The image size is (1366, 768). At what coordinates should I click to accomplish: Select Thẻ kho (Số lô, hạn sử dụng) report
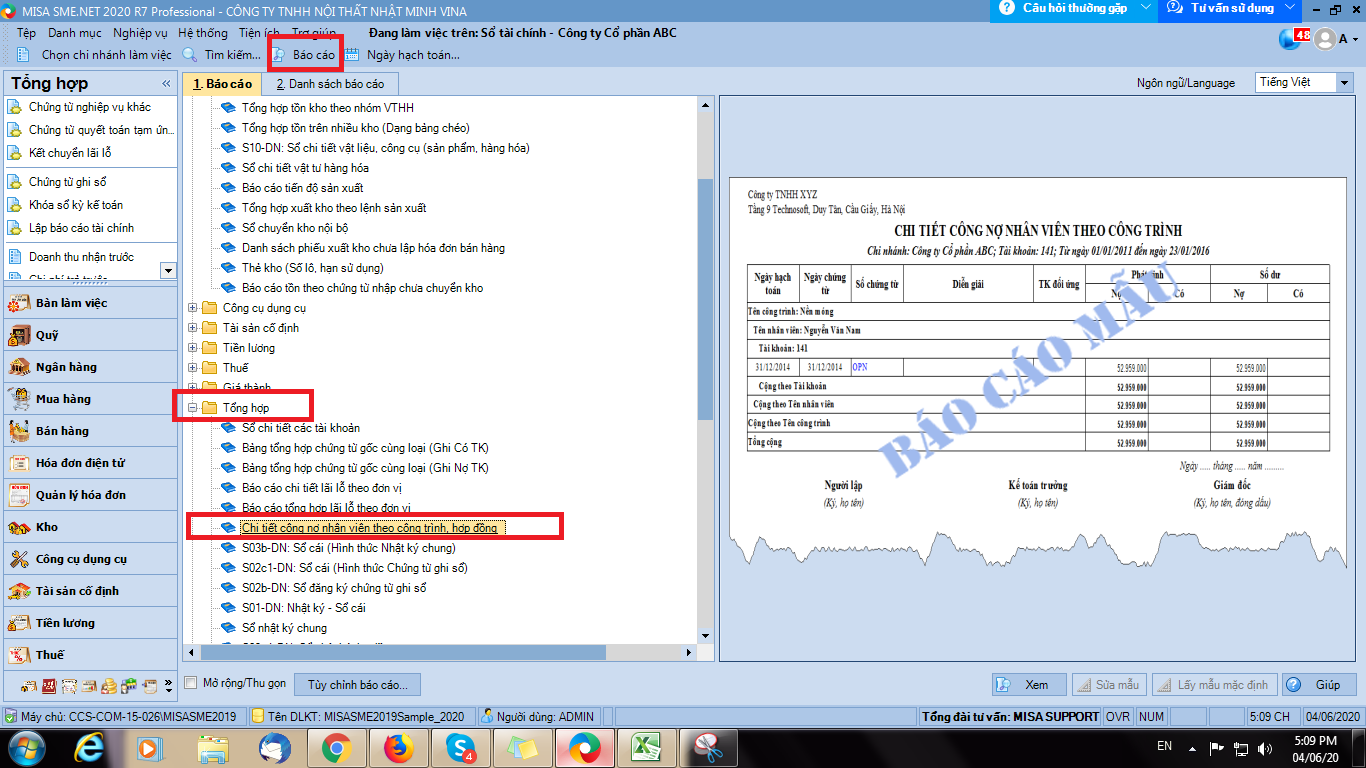point(312,268)
